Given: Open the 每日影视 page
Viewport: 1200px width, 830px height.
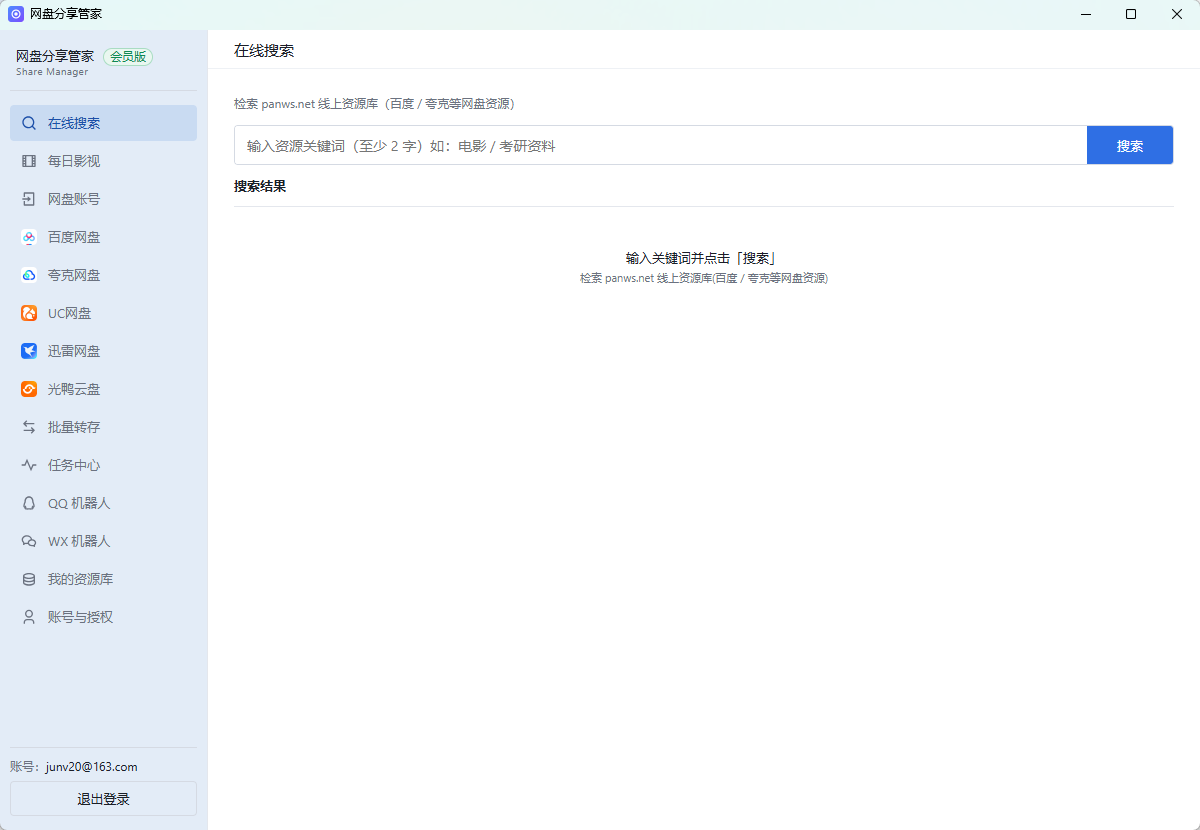Looking at the screenshot, I should 104,161.
